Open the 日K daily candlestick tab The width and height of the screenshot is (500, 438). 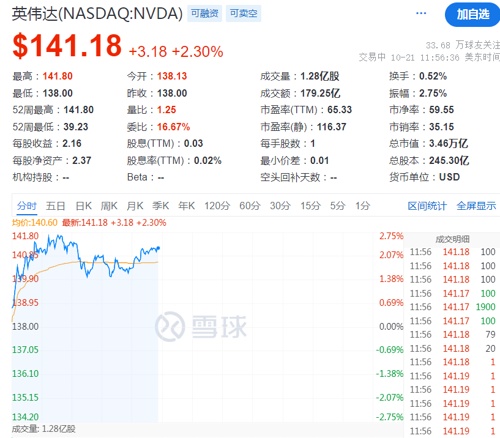[x=83, y=206]
